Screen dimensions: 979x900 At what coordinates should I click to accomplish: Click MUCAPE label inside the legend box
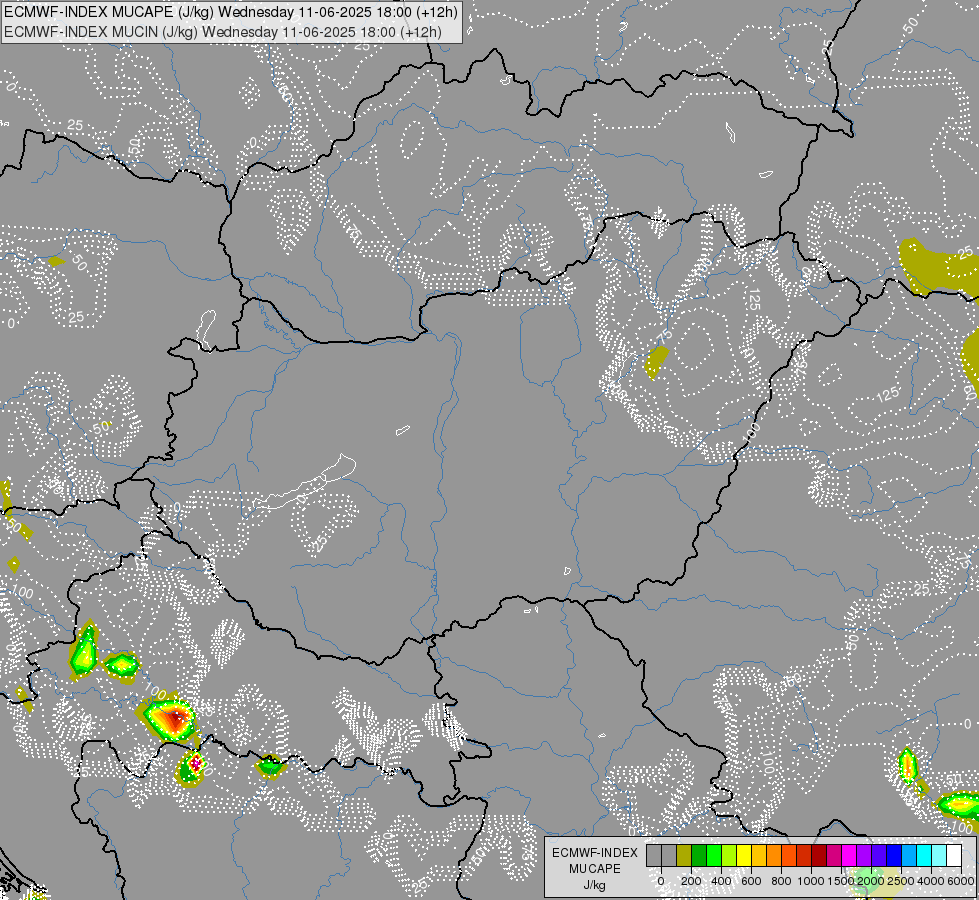tap(595, 869)
